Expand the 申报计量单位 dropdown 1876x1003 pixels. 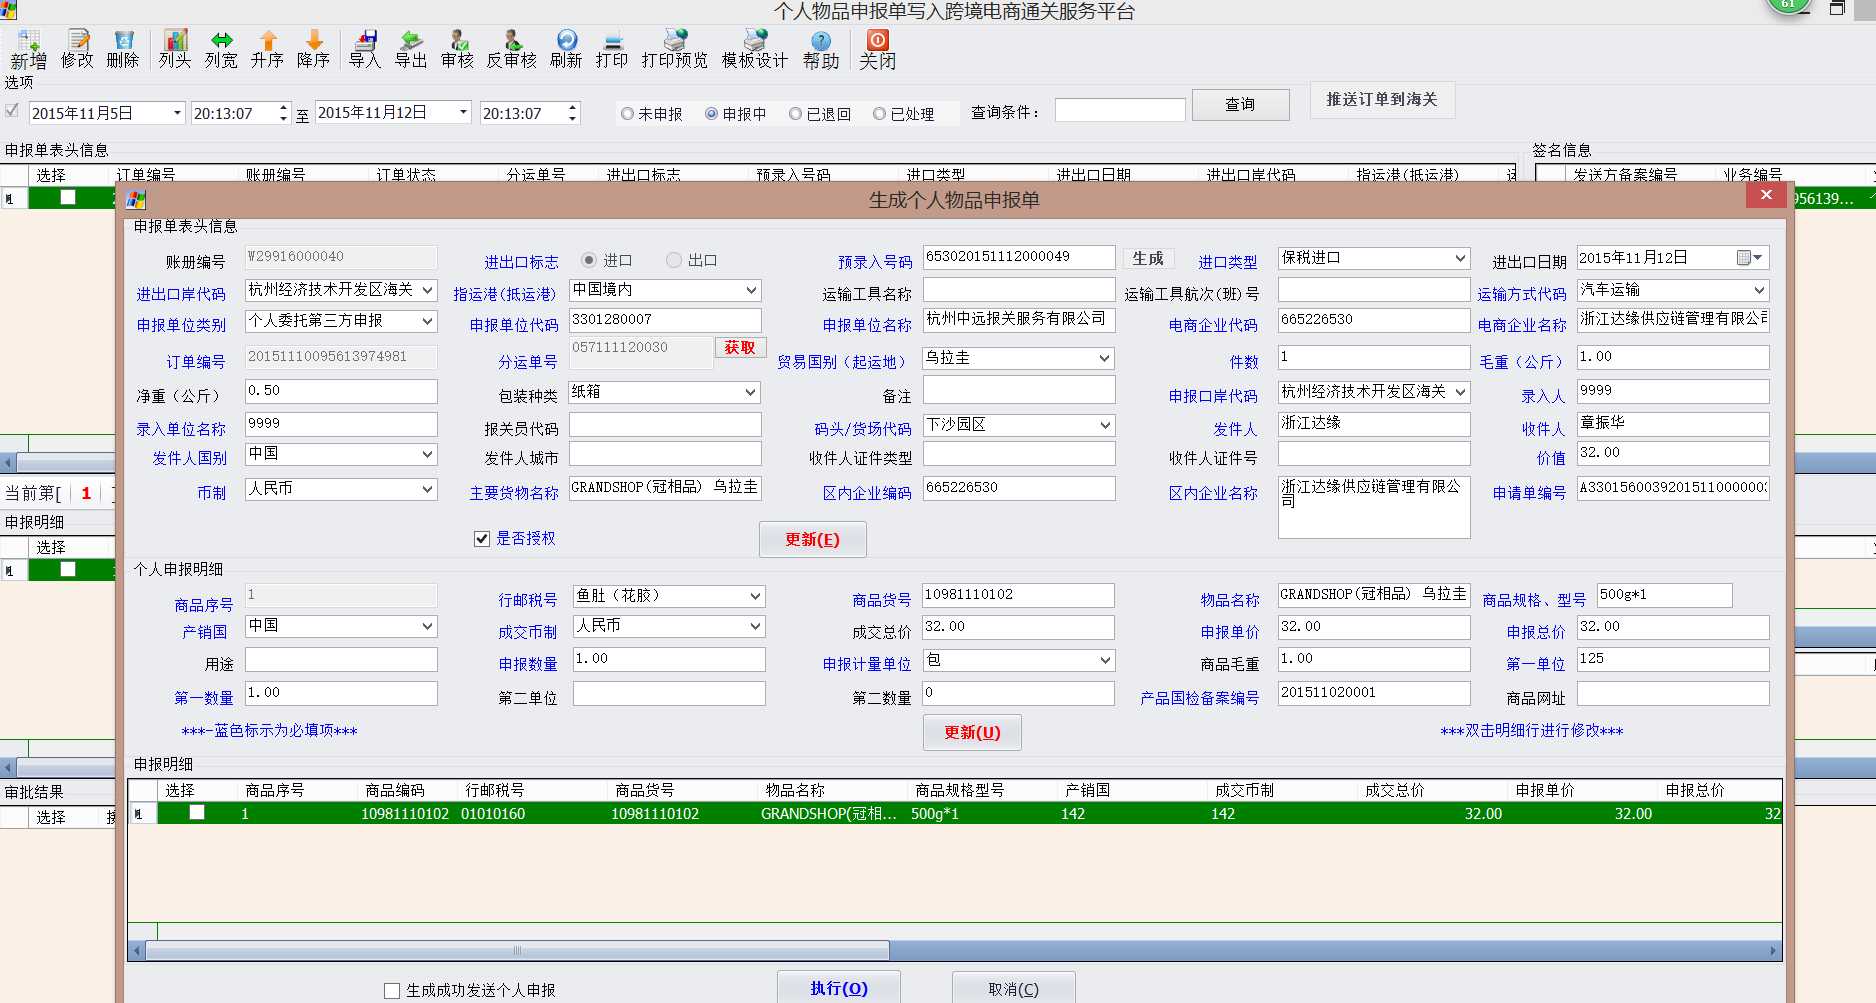[x=1105, y=660]
